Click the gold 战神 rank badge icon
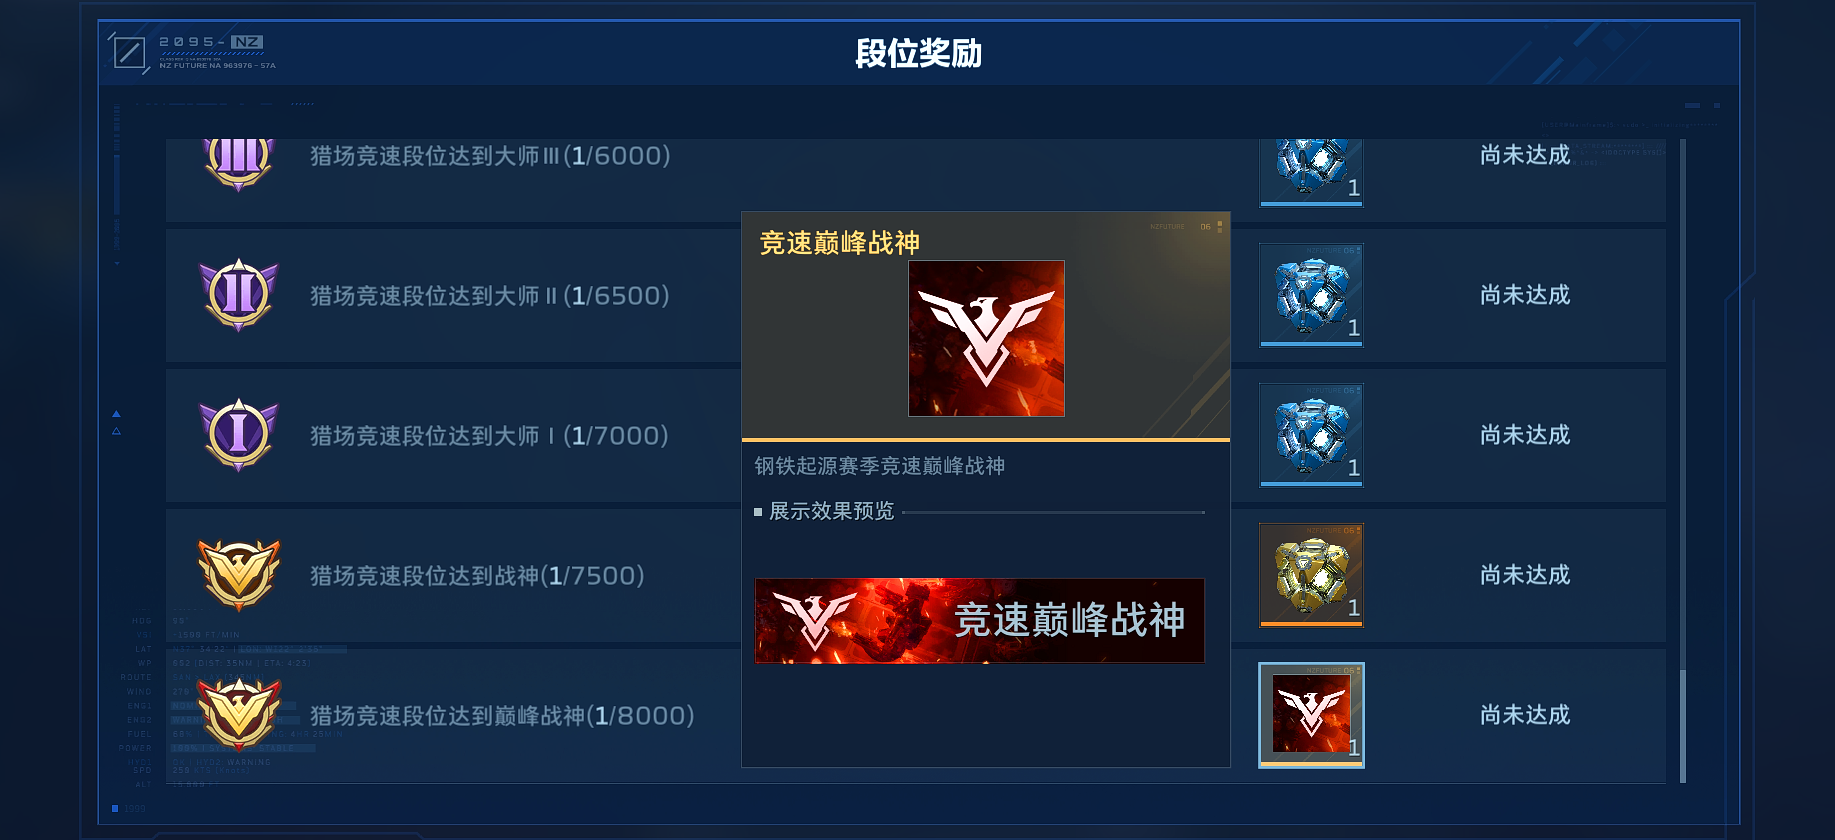This screenshot has width=1835, height=840. coord(239,575)
